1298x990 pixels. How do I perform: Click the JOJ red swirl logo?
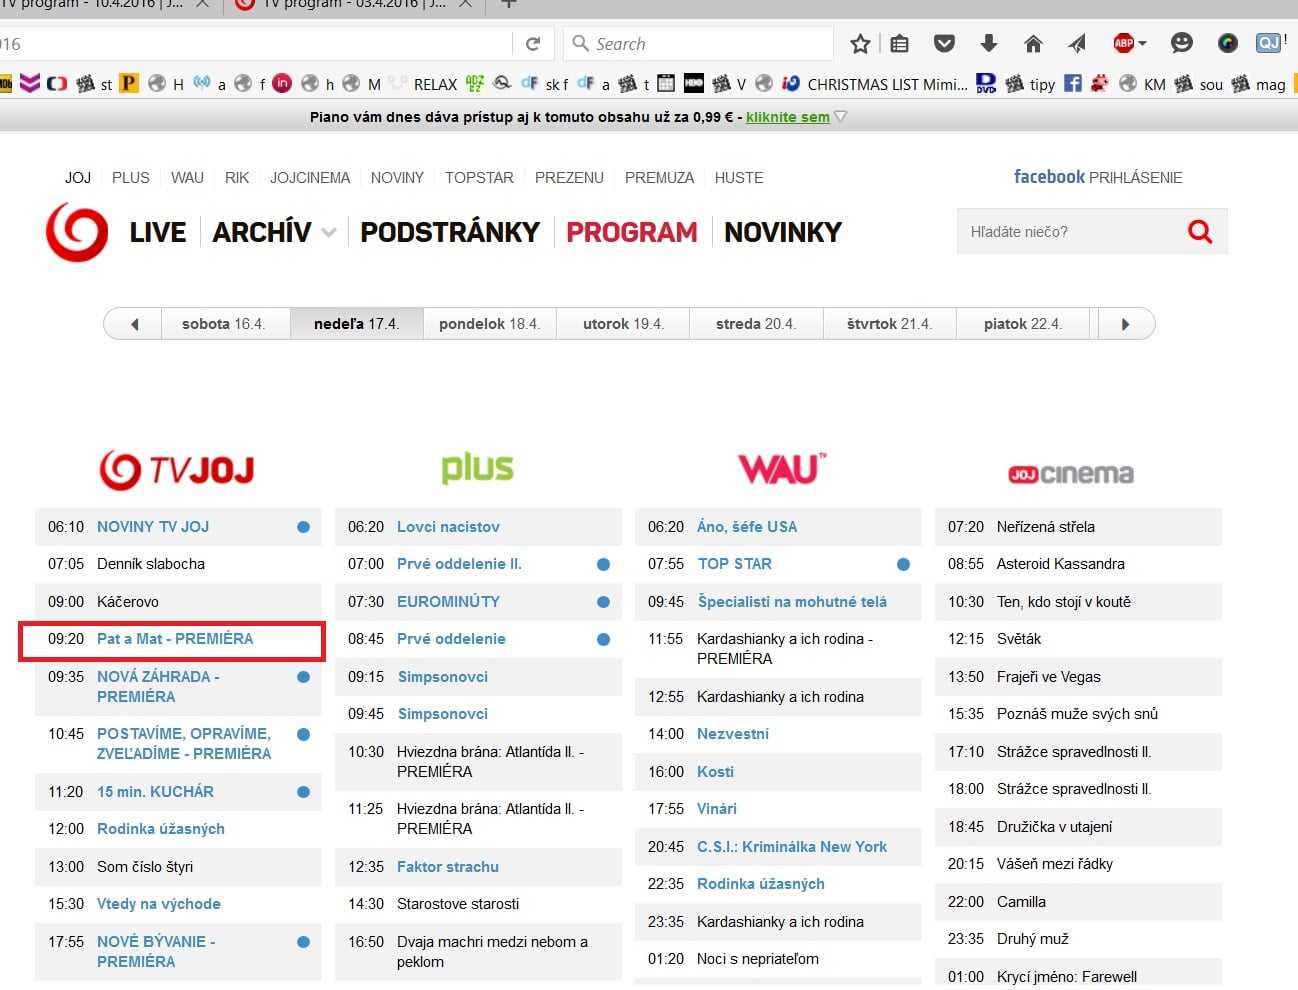pyautogui.click(x=77, y=232)
